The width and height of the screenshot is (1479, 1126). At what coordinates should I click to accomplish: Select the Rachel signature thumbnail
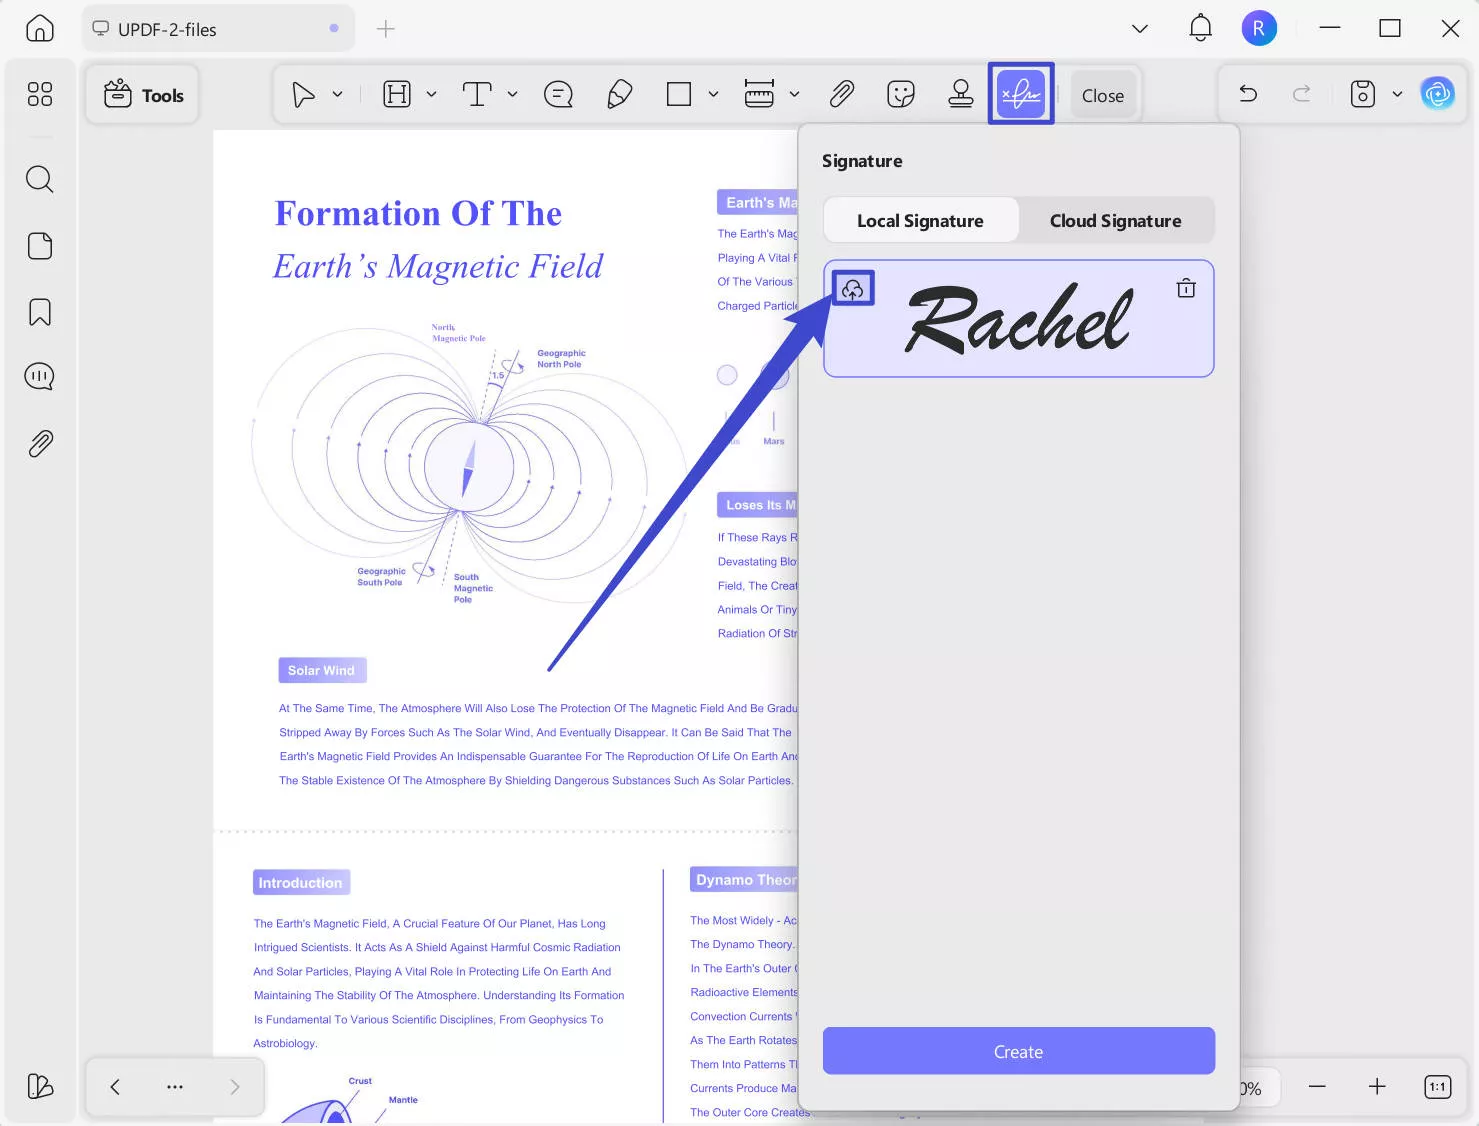1019,319
